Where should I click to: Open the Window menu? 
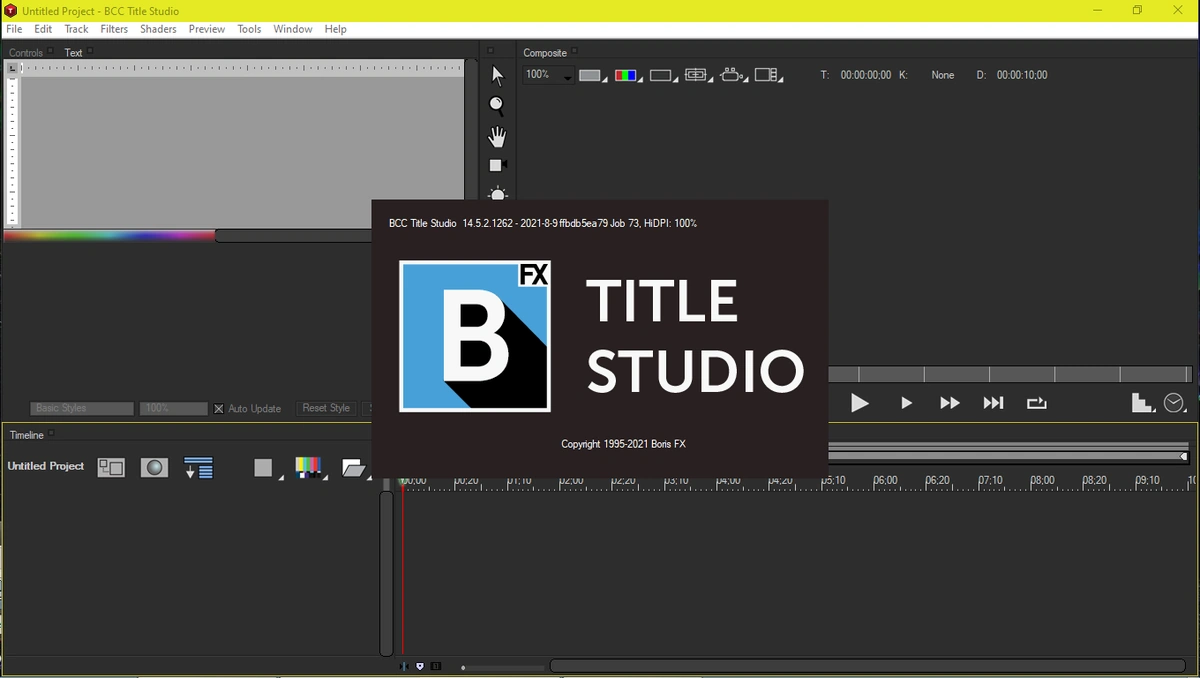(293, 29)
